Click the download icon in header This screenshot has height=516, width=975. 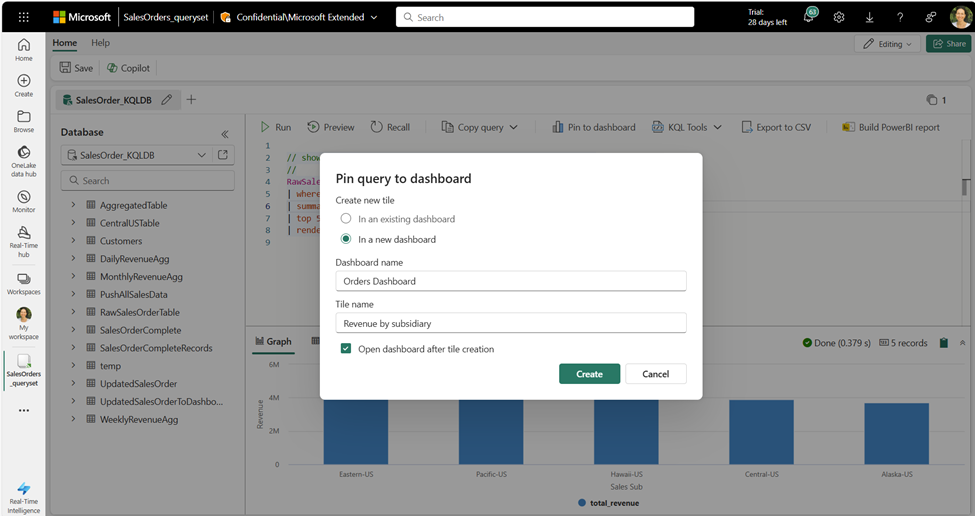click(x=869, y=17)
